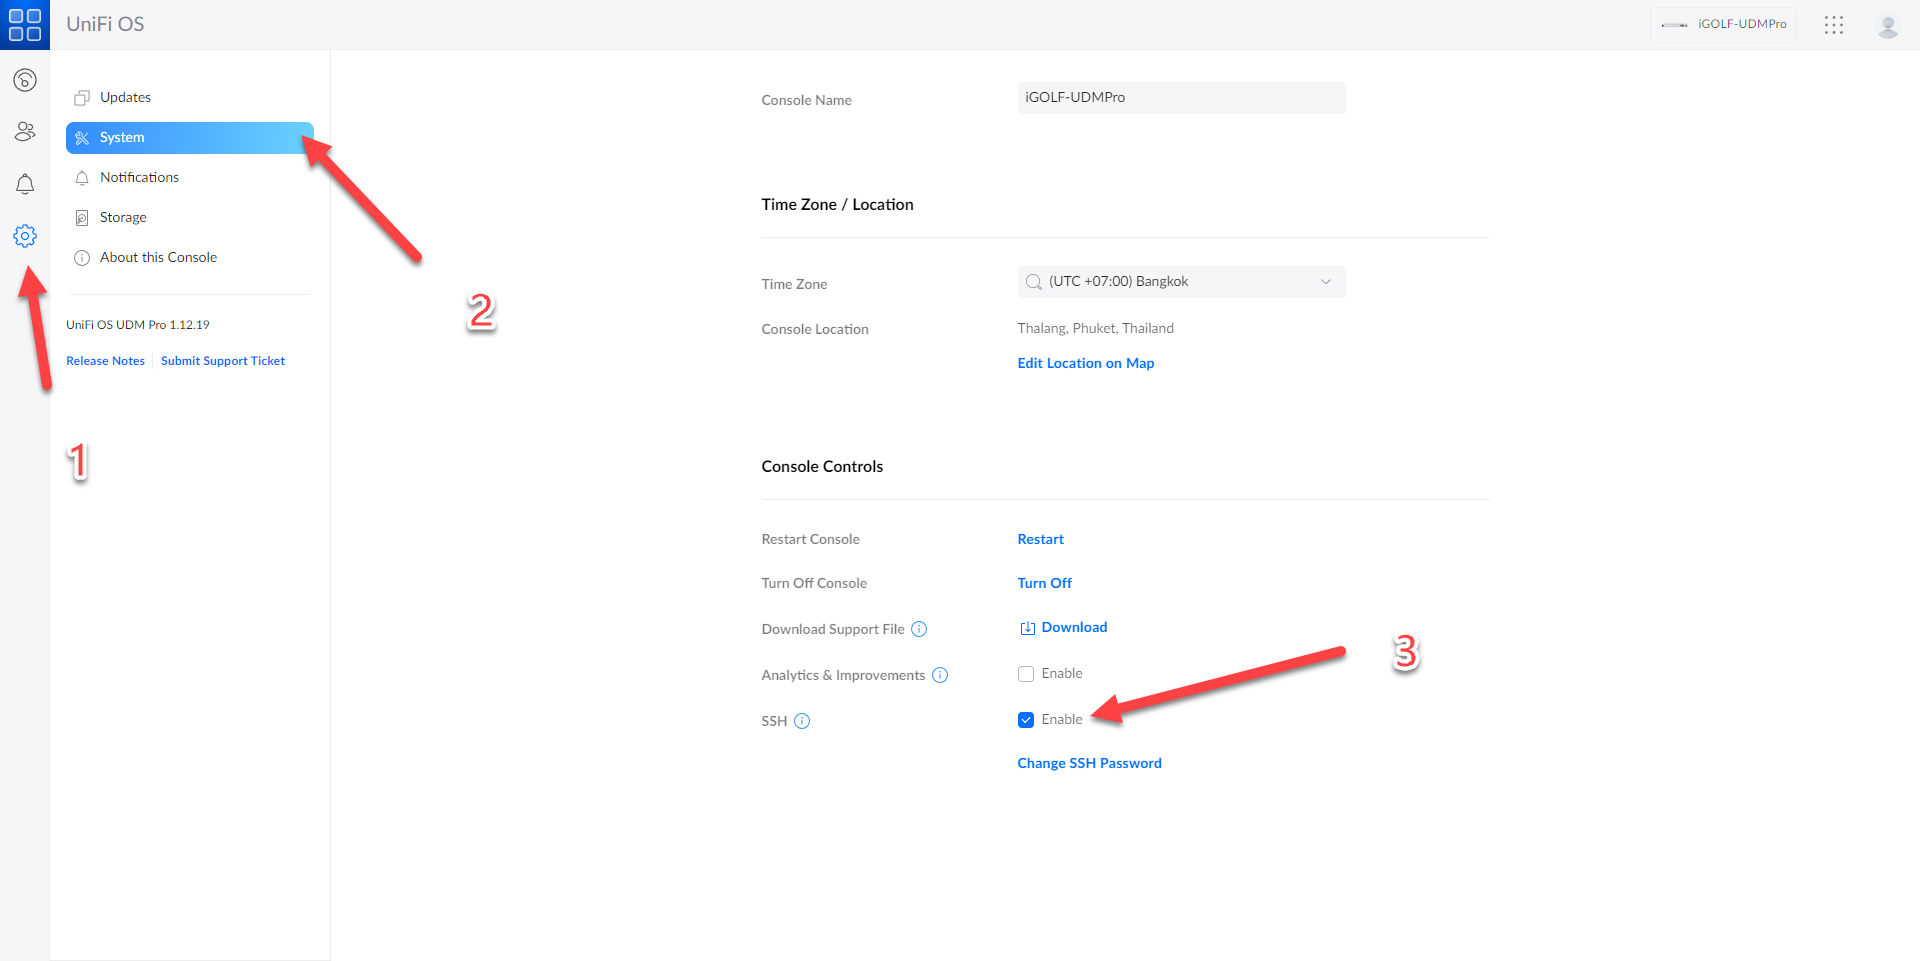Open the Storage settings page
Image resolution: width=1920 pixels, height=961 pixels.
click(x=190, y=217)
